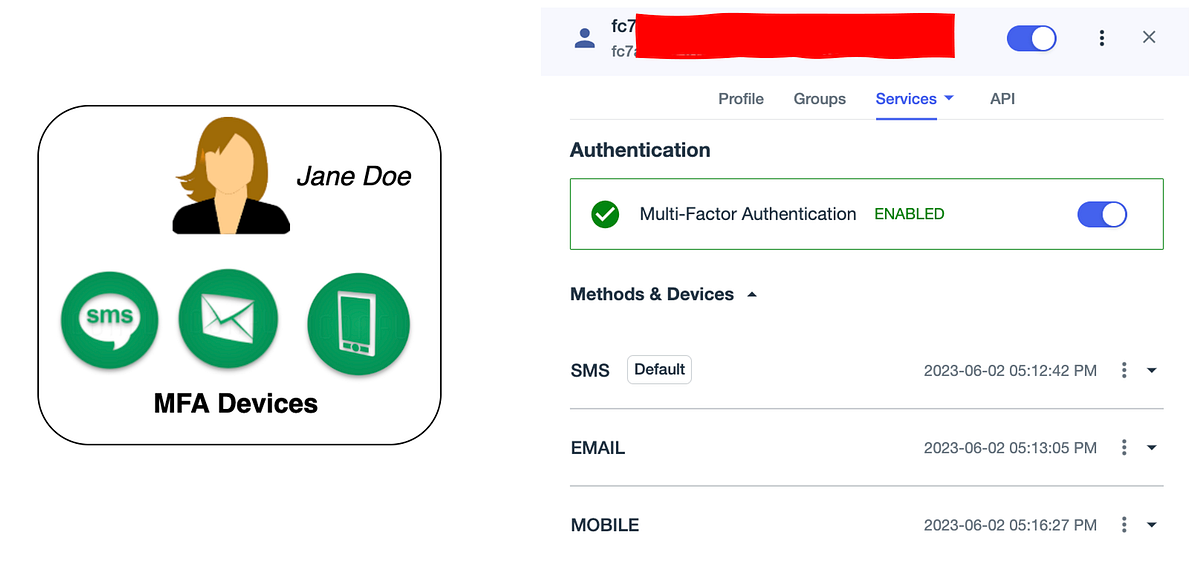Screen dimensions: 1200x579
Task: Click the green email envelope icon
Action: (x=227, y=318)
